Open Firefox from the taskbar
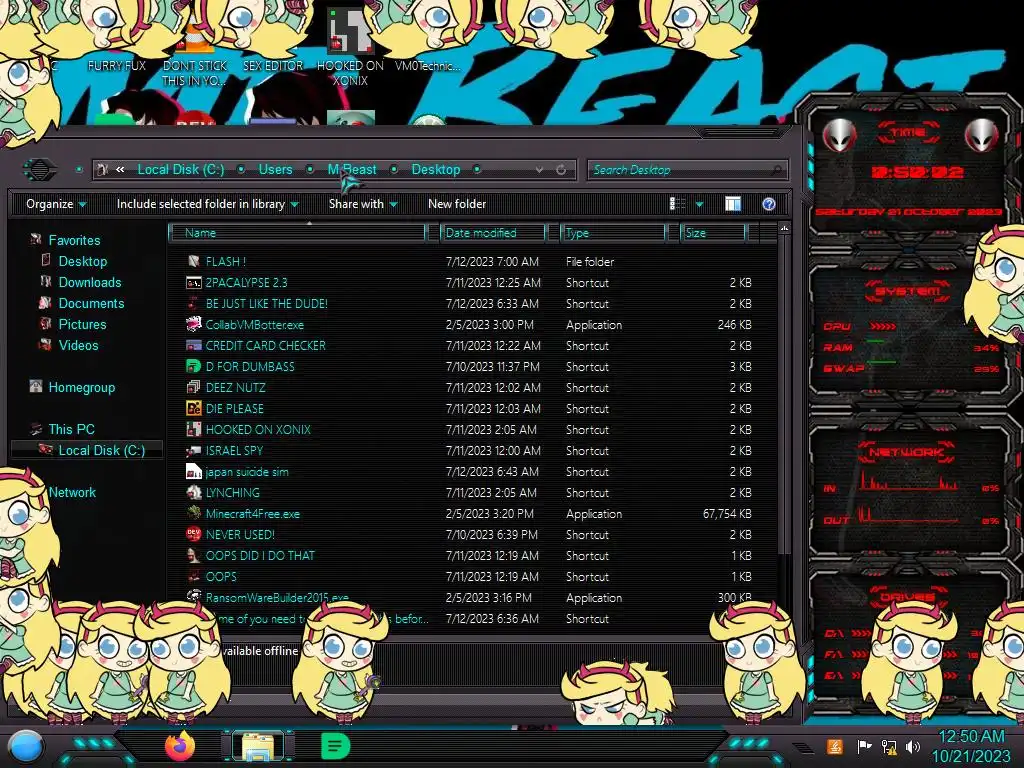 [x=180, y=746]
